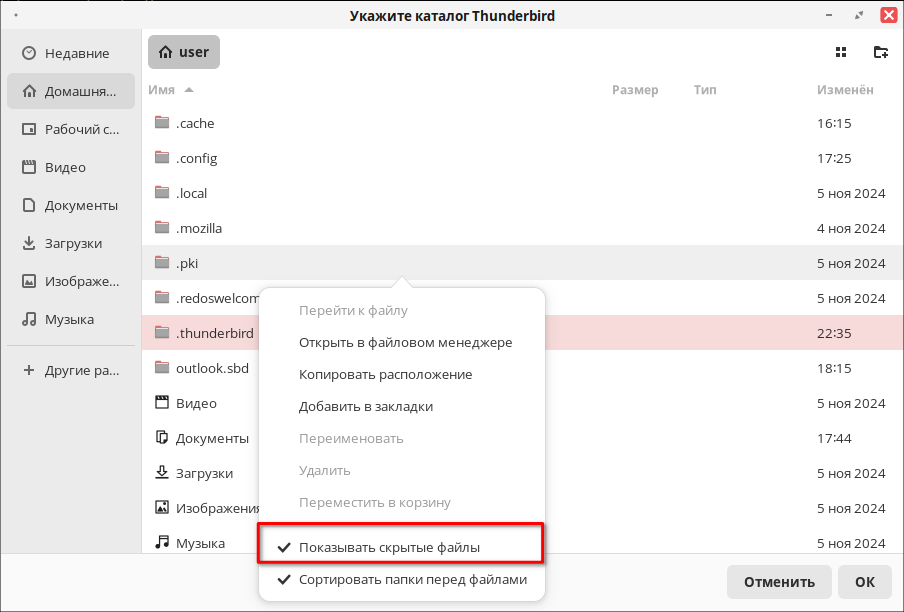The image size is (904, 612).
Task: Choose Копировать расположение from context menu
Action: [385, 375]
